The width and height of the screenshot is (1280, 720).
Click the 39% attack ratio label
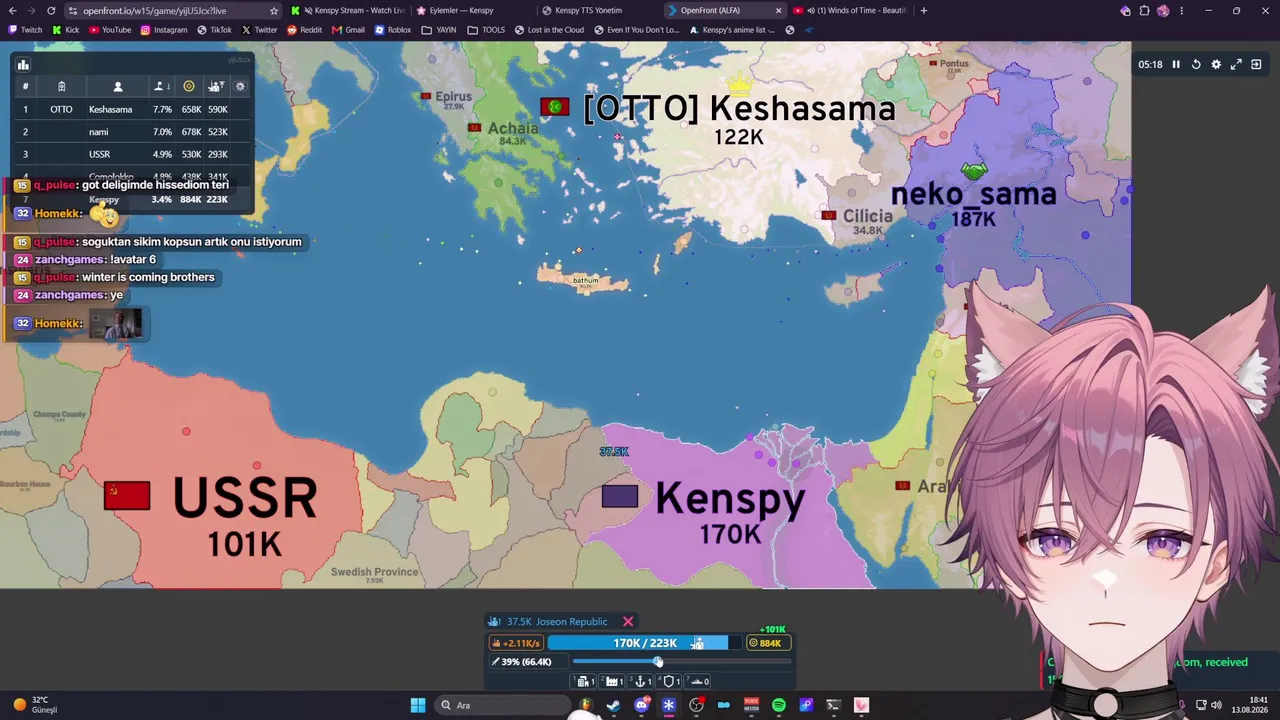(x=527, y=662)
